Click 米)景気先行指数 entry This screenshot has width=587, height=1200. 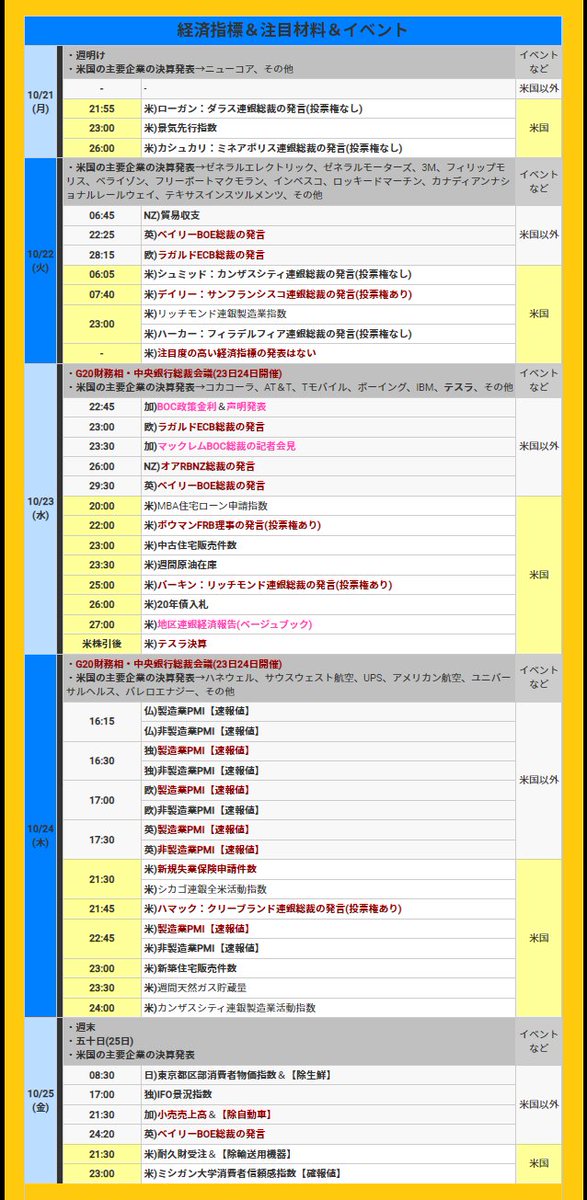(328, 128)
